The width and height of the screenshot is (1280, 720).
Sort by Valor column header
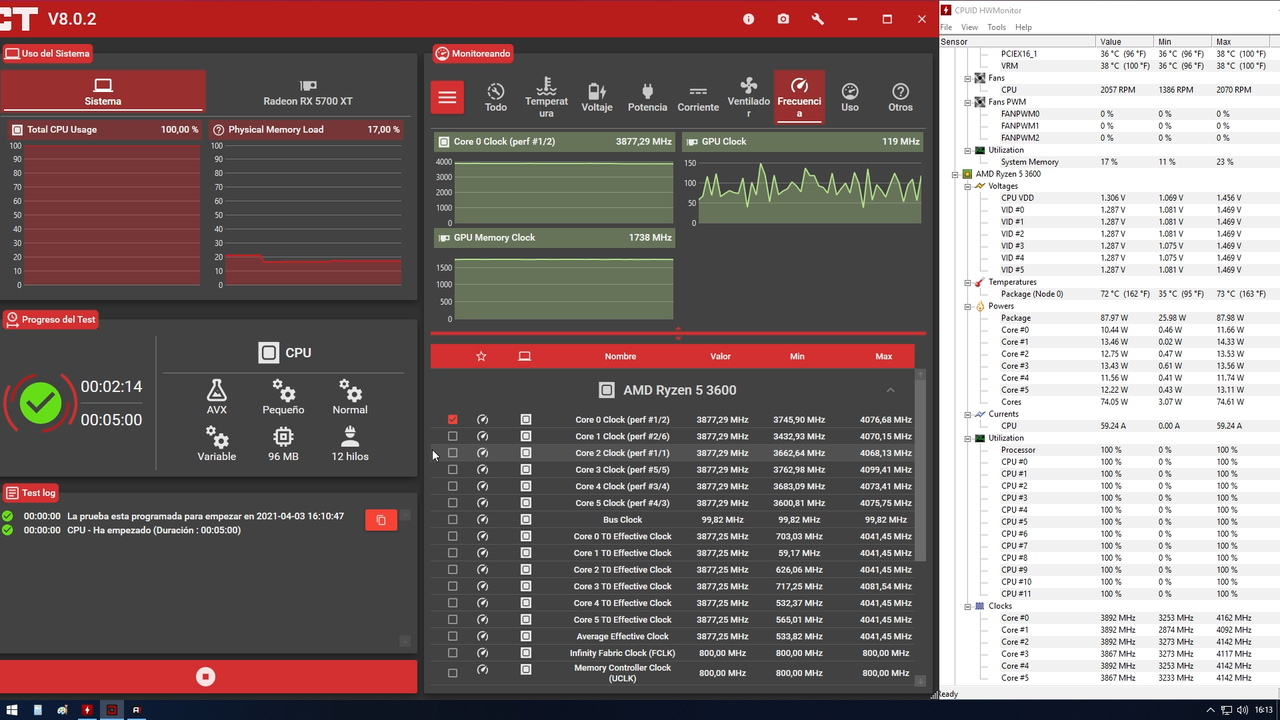[x=720, y=356]
